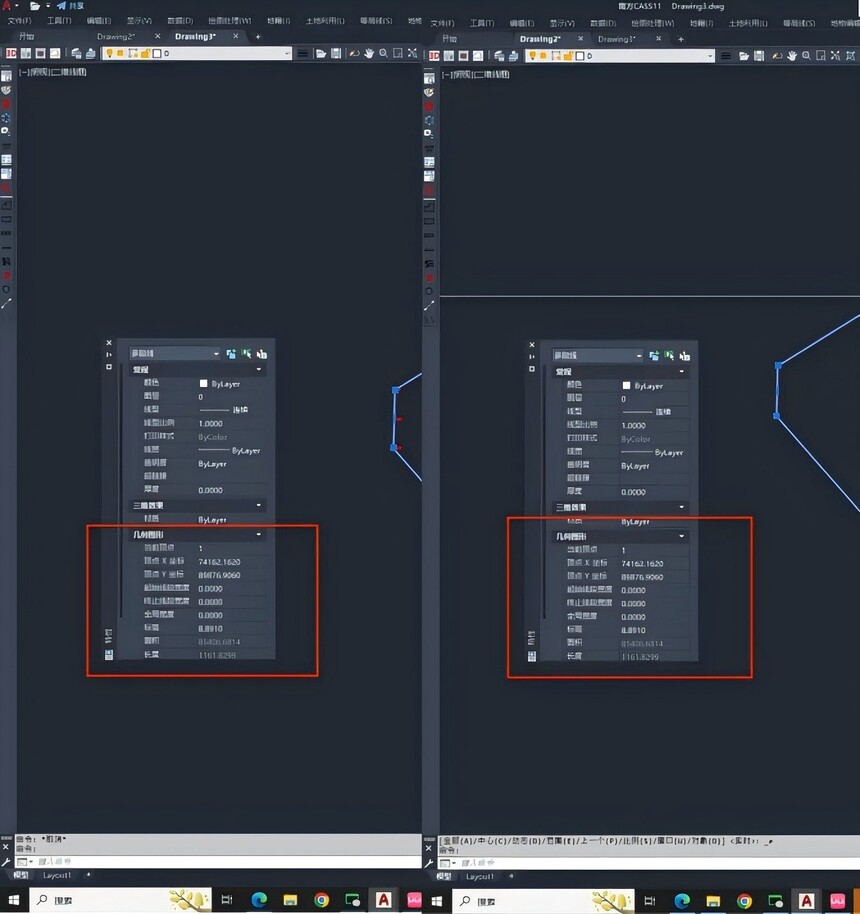The height and width of the screenshot is (914, 860).
Task: Open Microsoft Edge from the left half taskbar
Action: [259, 900]
